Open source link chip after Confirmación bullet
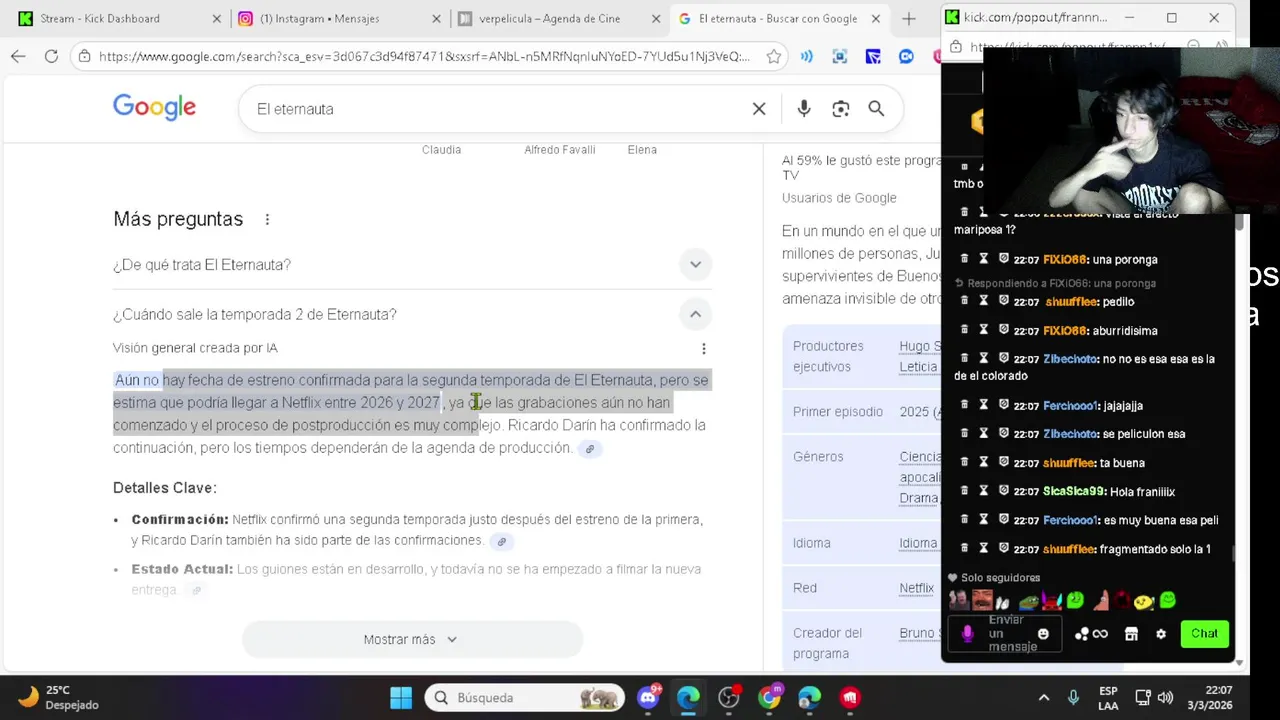Image resolution: width=1280 pixels, height=720 pixels. point(502,541)
